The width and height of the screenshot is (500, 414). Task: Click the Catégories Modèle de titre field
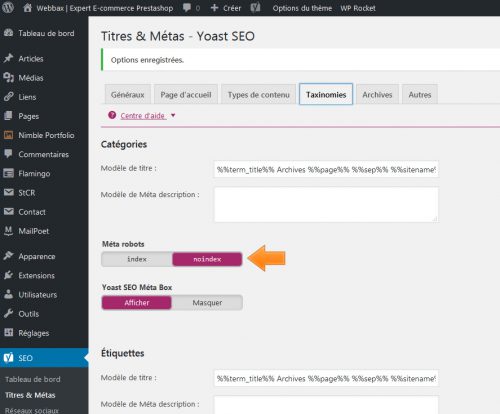[x=326, y=169]
